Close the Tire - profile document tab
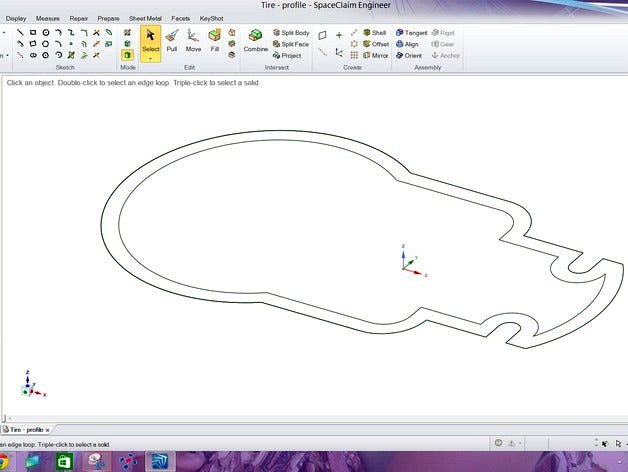 point(48,429)
